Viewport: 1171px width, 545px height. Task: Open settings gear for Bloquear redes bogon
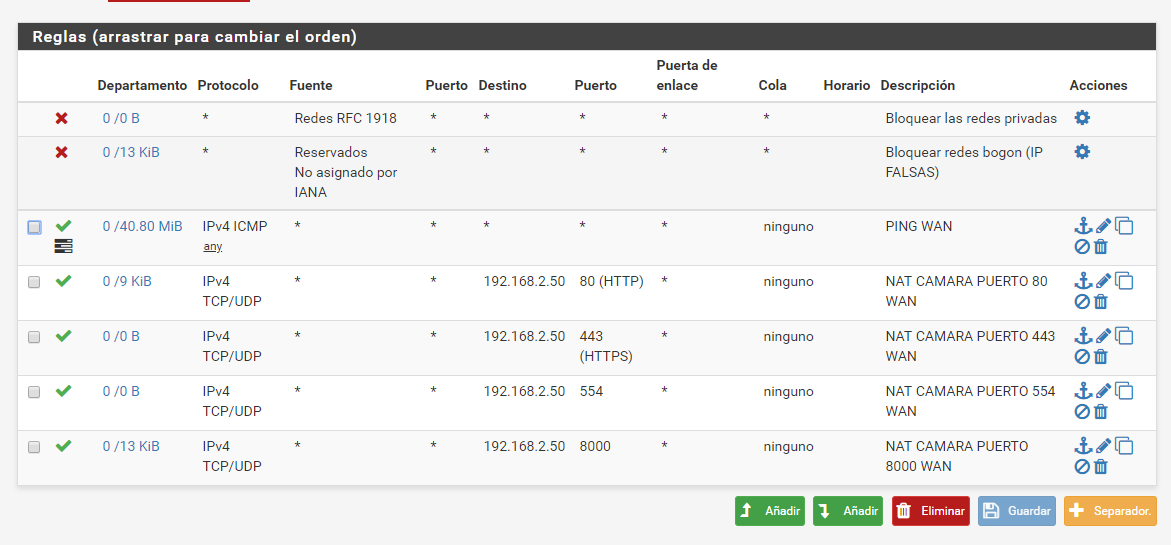[1082, 152]
